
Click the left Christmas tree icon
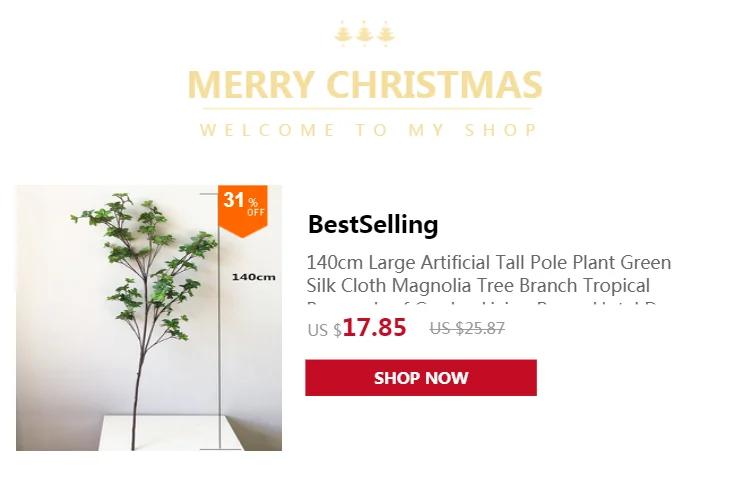343,34
